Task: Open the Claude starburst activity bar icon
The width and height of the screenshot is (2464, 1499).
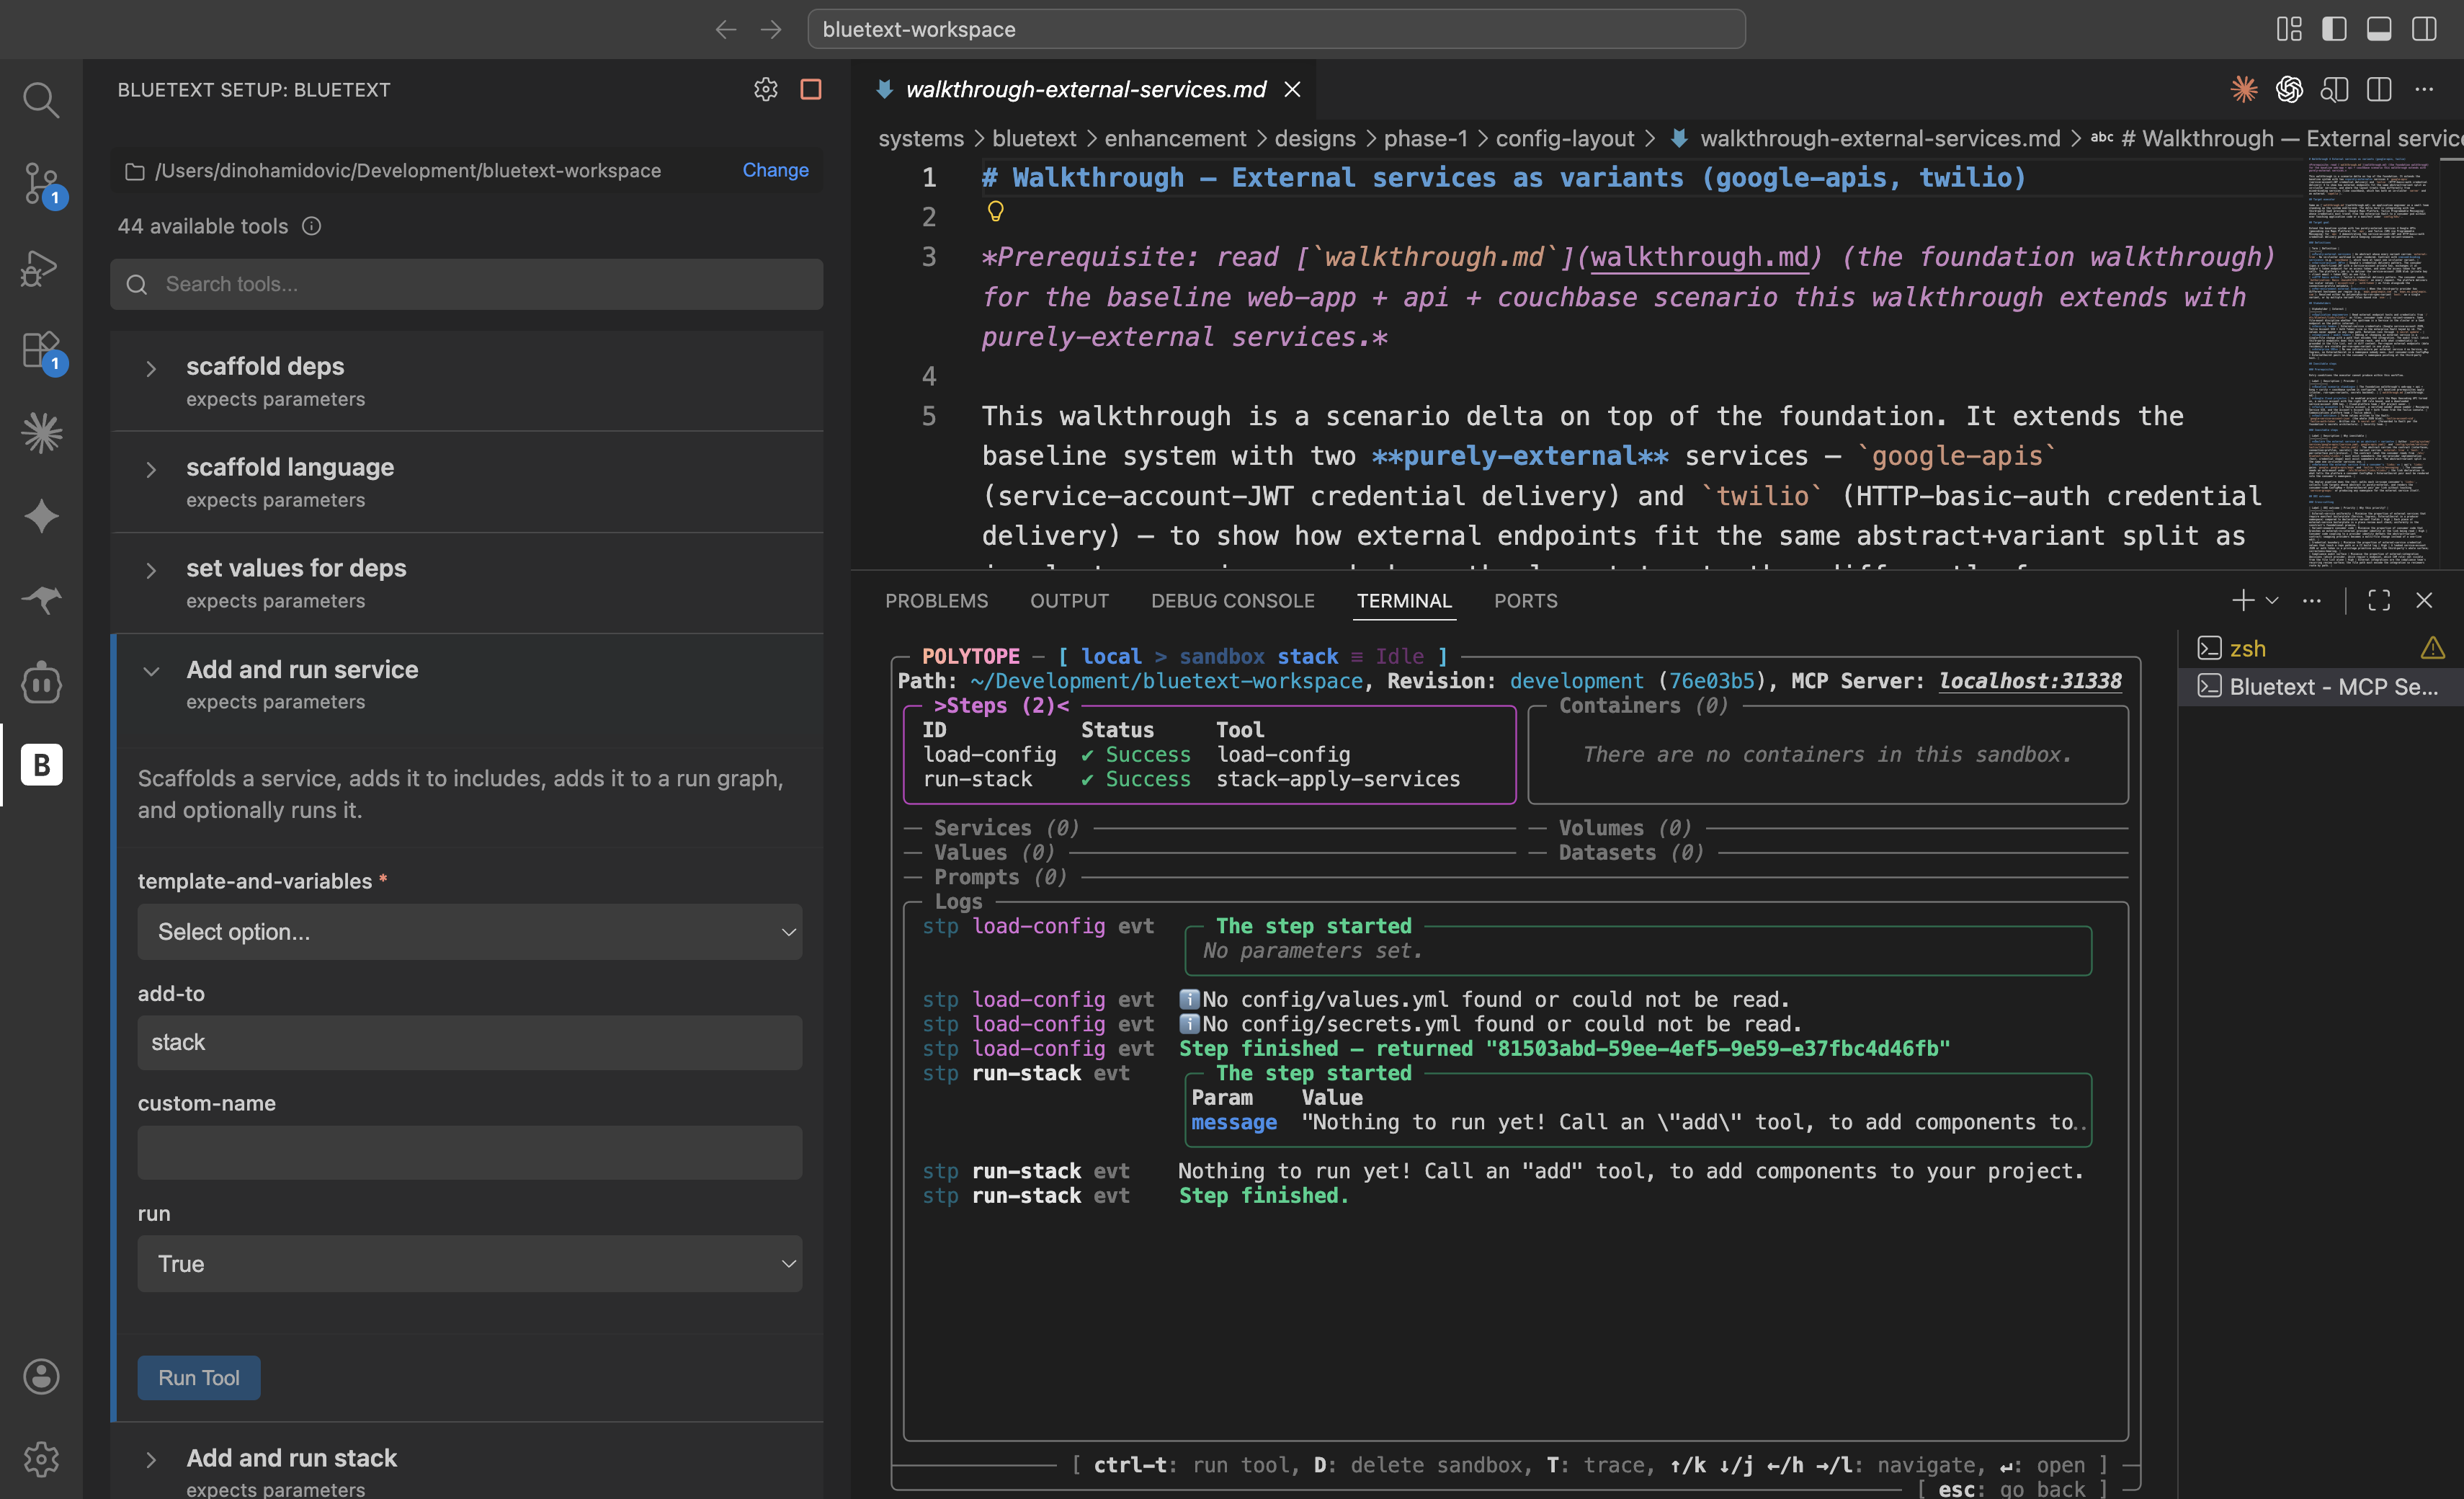Action: (41, 433)
